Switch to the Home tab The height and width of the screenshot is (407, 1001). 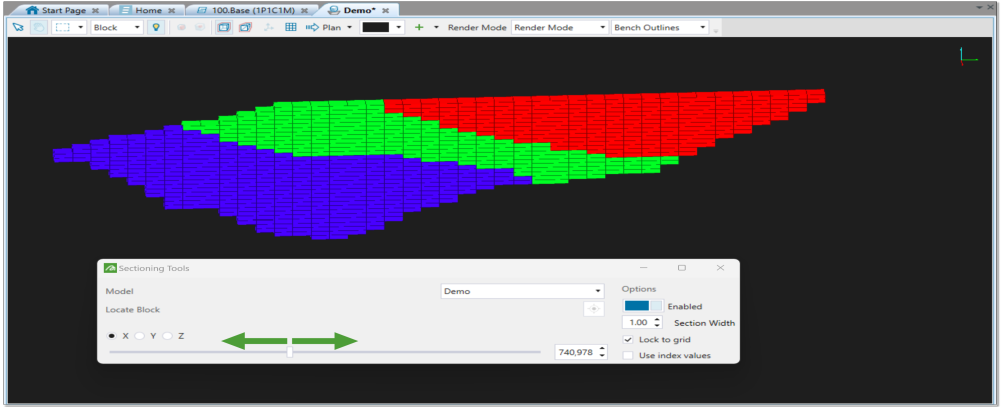[148, 11]
